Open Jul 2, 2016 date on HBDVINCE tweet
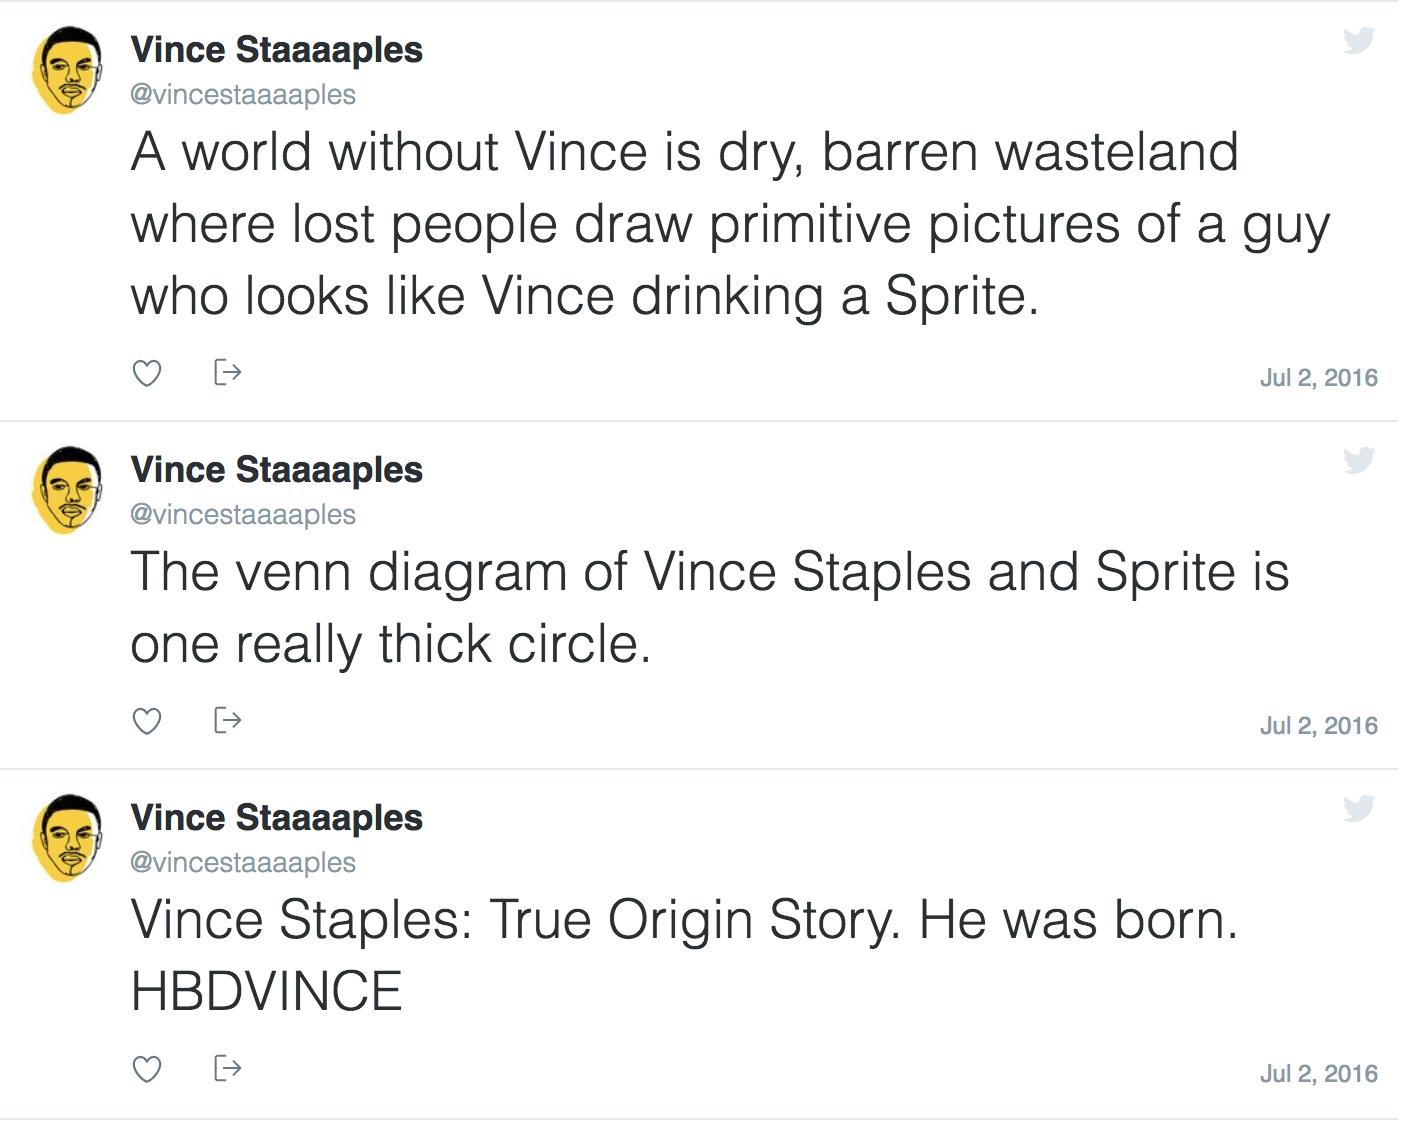The image size is (1408, 1122). [1318, 1074]
